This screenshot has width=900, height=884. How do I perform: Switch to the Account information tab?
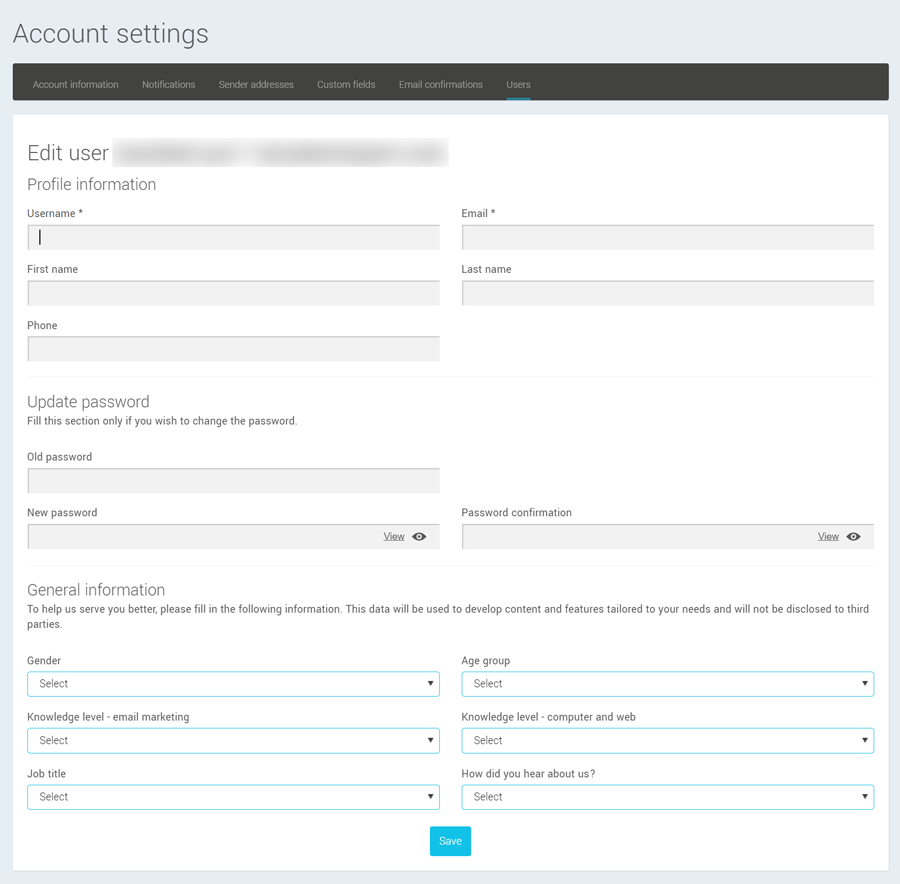click(x=76, y=85)
